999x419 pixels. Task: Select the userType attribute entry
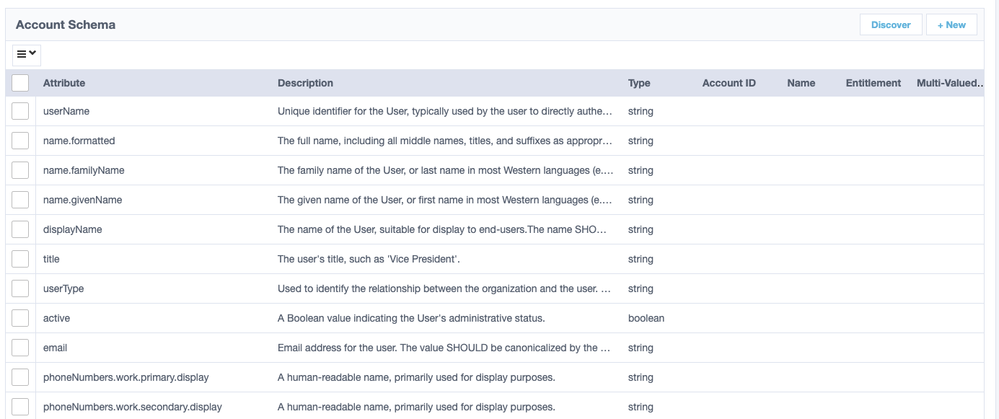63,288
